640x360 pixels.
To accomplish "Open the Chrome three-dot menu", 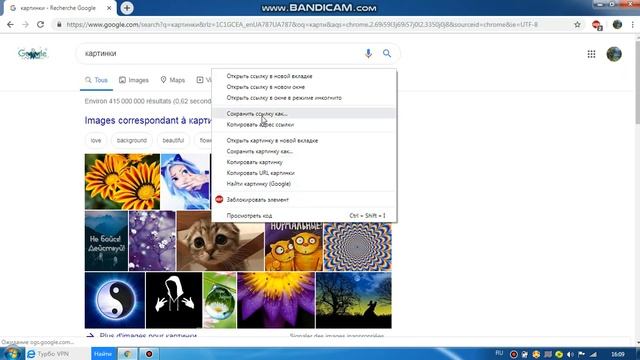I will click(x=633, y=24).
